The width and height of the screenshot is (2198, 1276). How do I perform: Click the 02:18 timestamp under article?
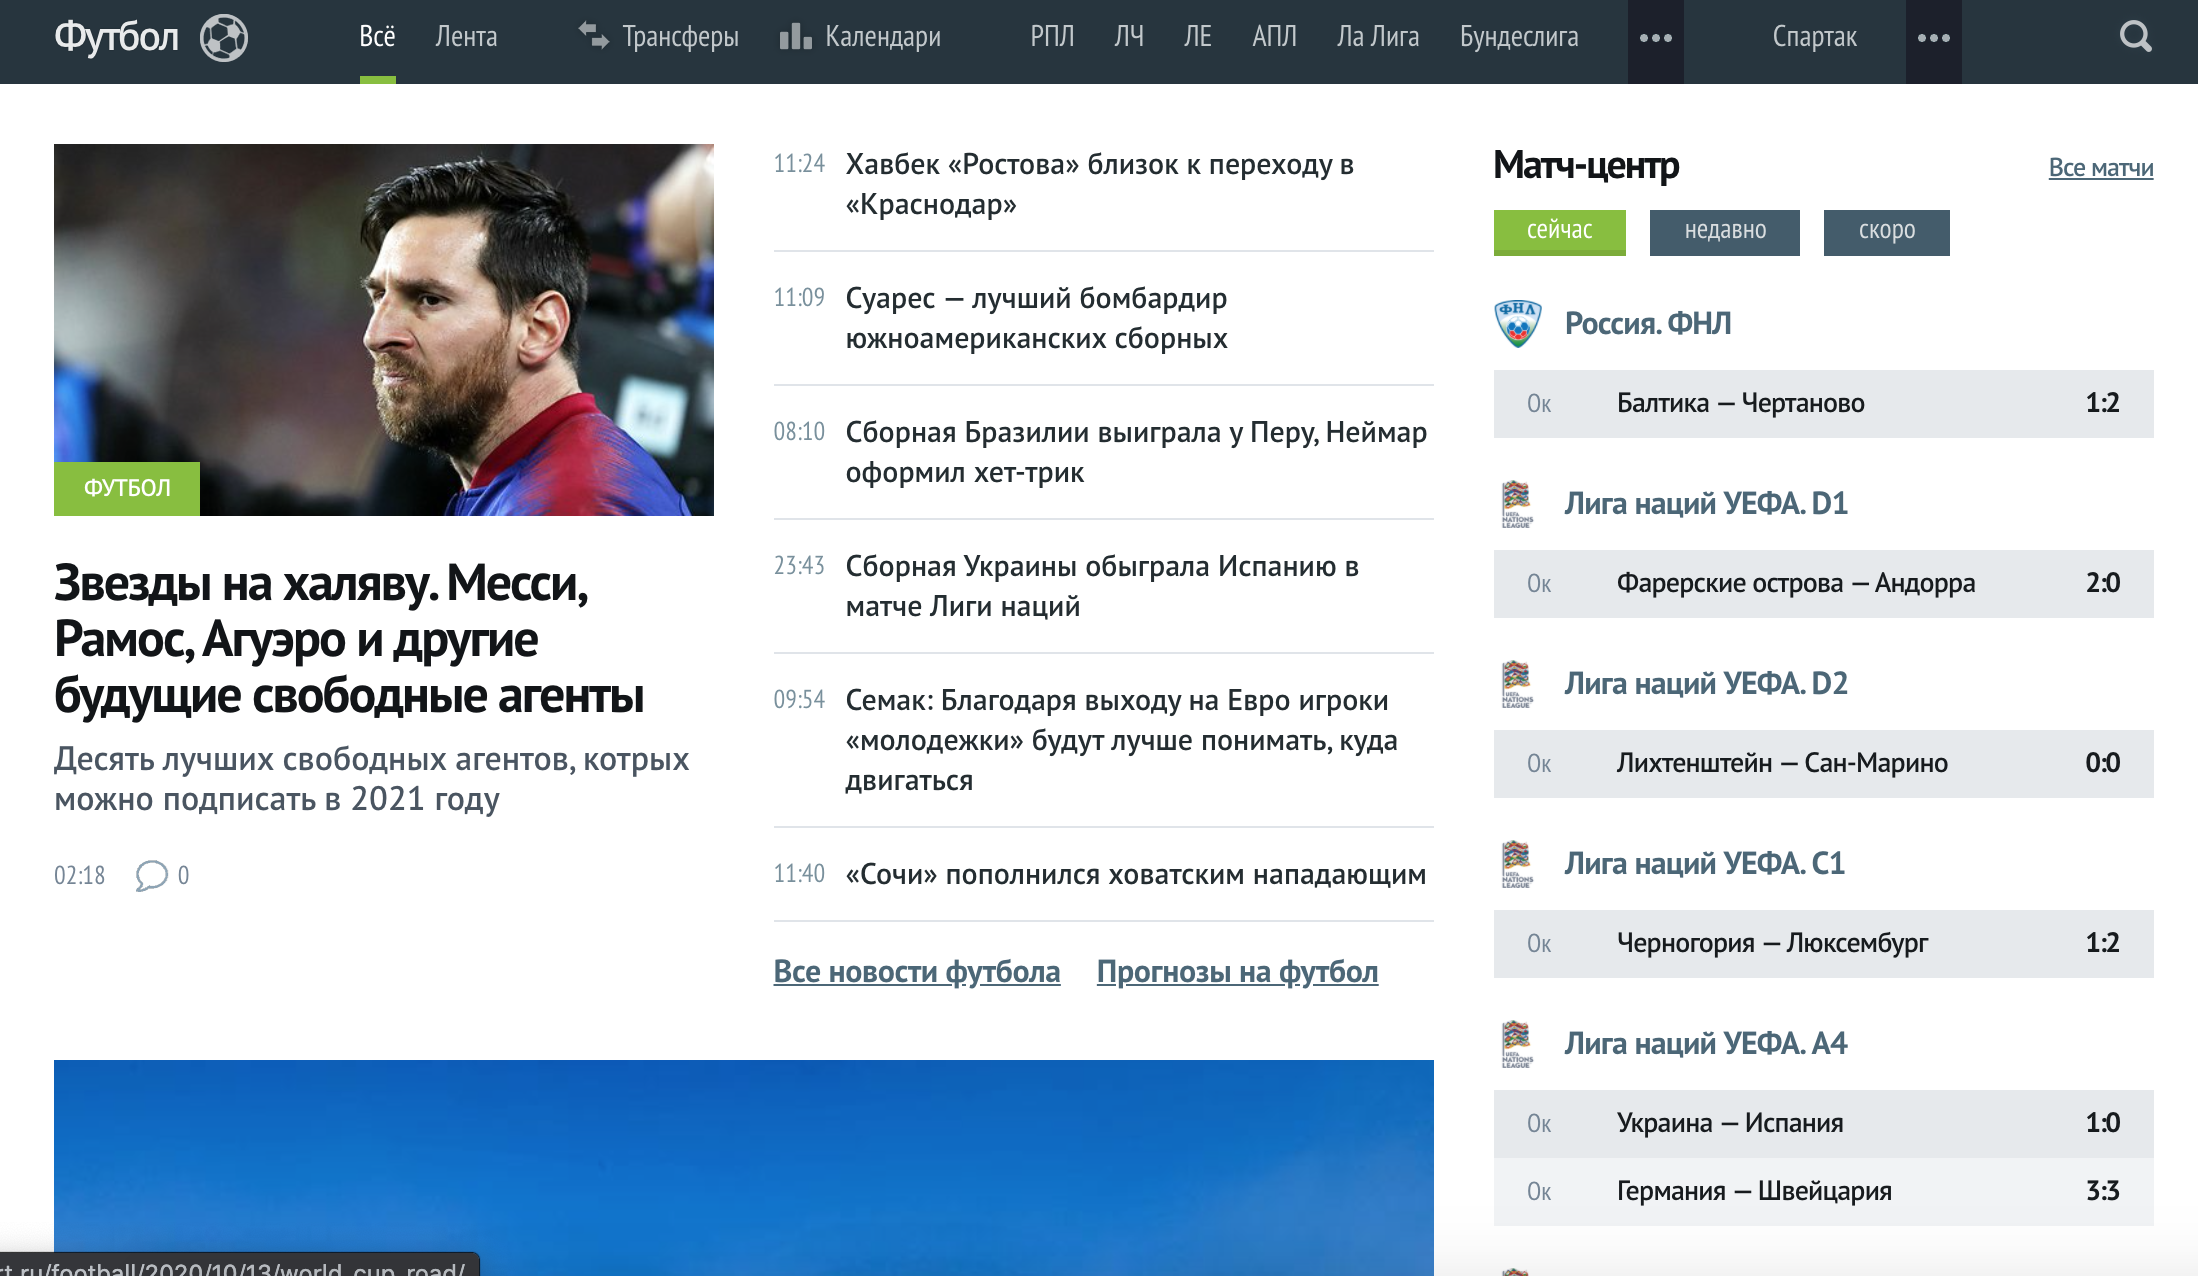point(79,876)
